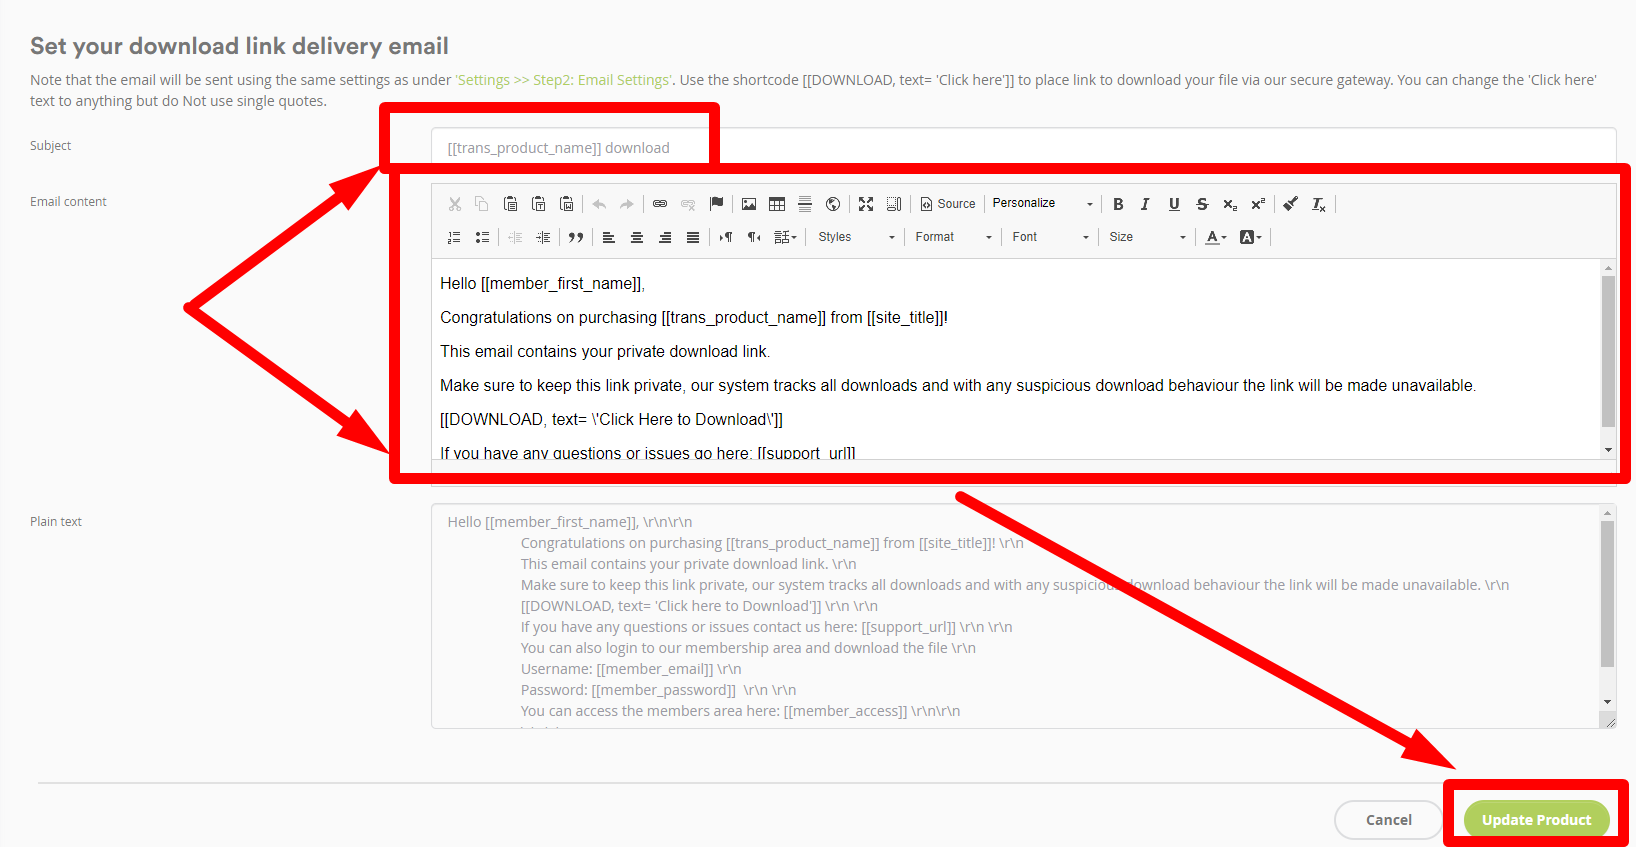The image size is (1636, 847).
Task: Click the Redo arrow icon
Action: point(627,204)
